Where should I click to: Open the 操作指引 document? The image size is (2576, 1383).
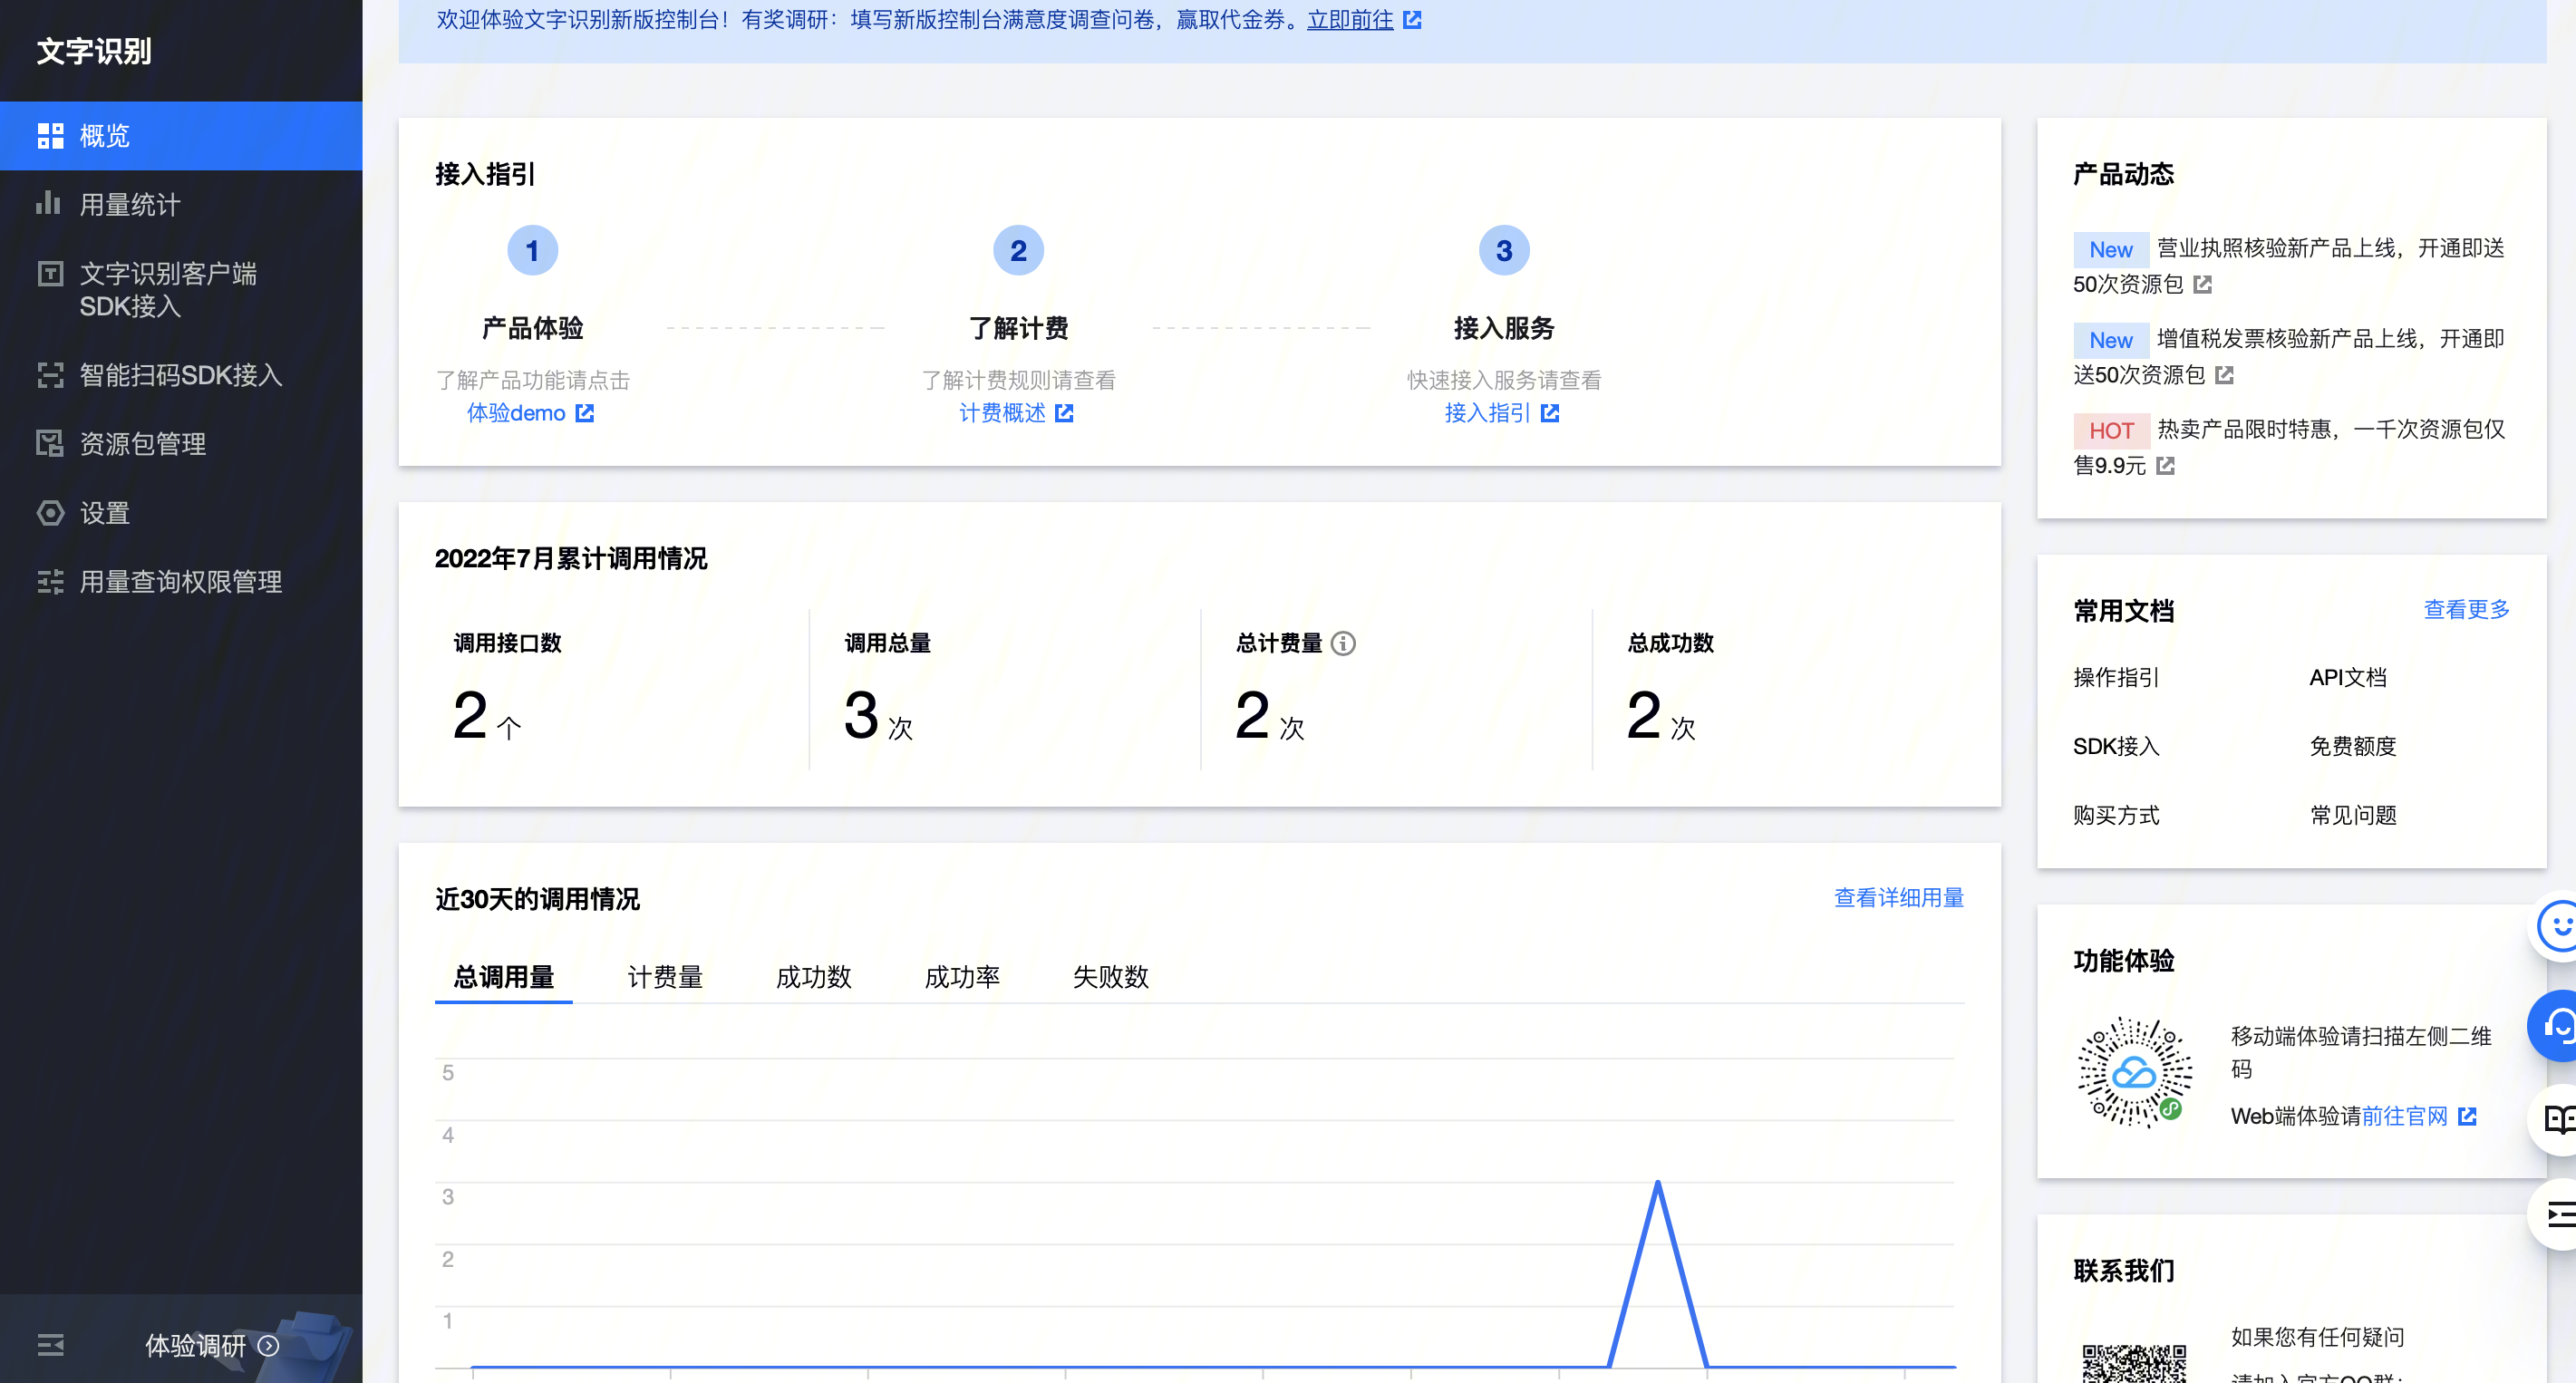[x=2116, y=677]
